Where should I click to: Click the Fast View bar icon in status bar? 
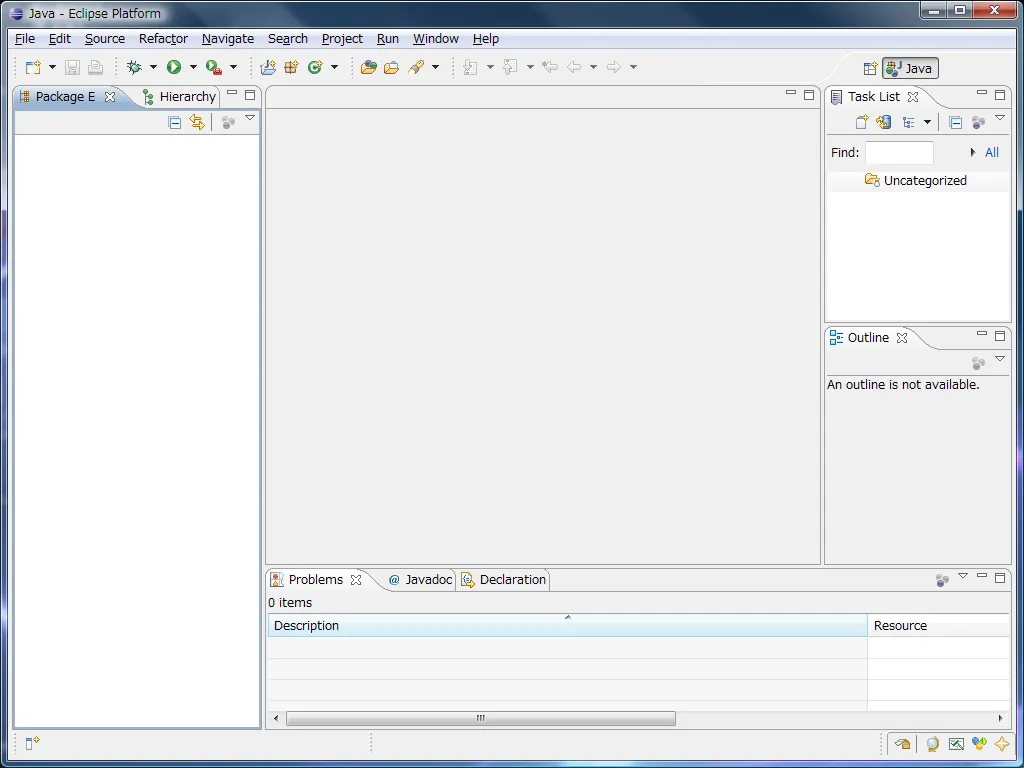click(x=32, y=743)
